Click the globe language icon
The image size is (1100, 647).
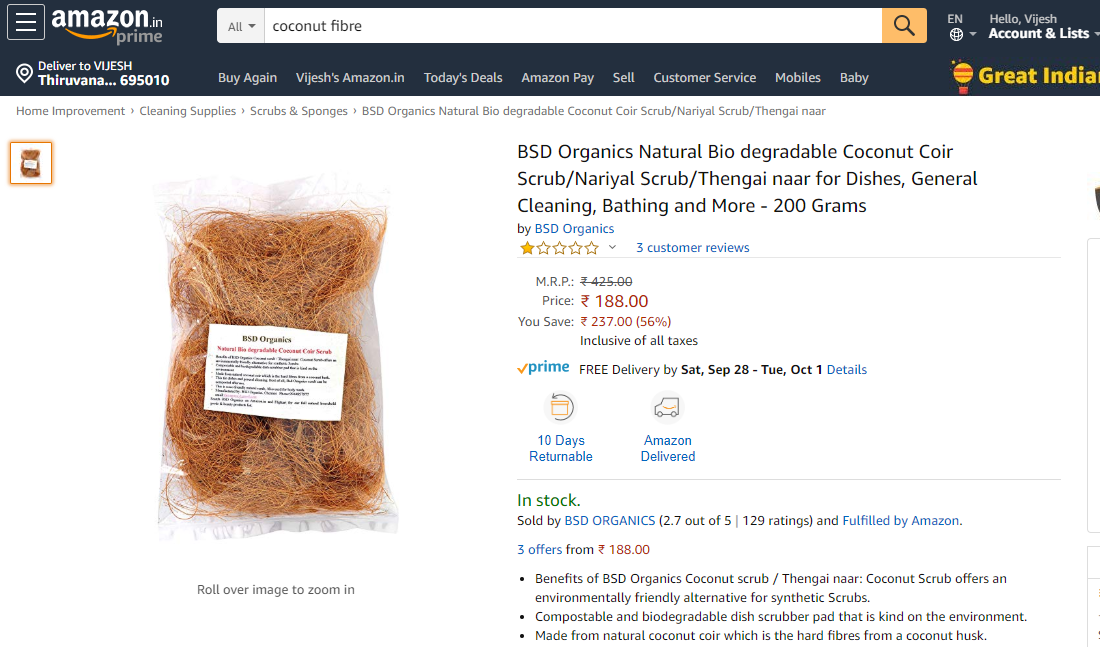[956, 34]
